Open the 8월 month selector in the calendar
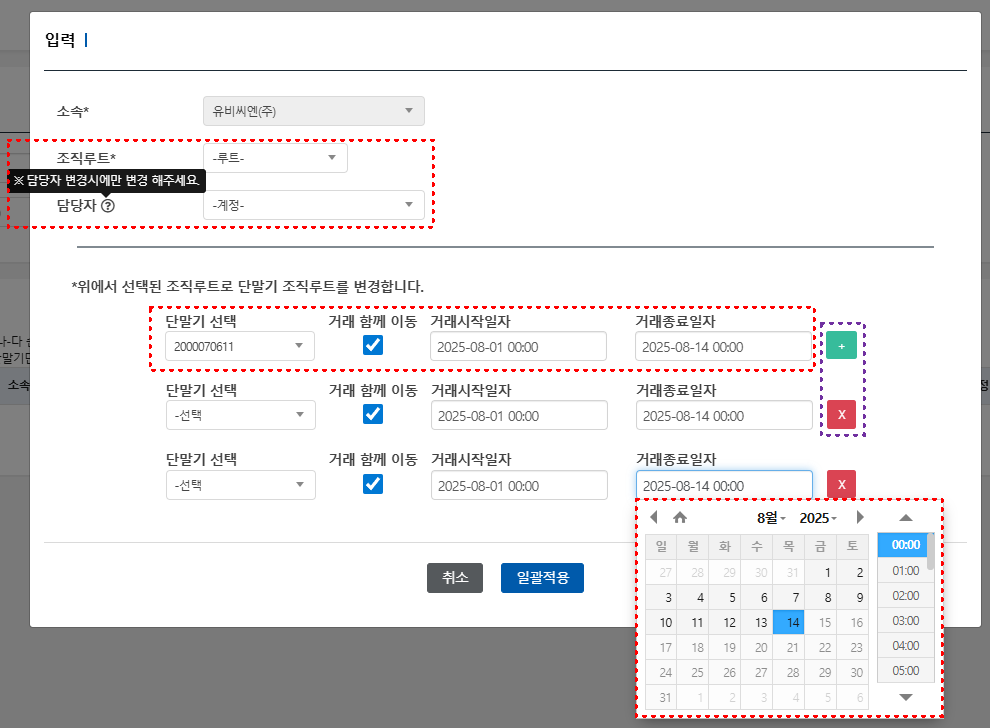 [769, 517]
